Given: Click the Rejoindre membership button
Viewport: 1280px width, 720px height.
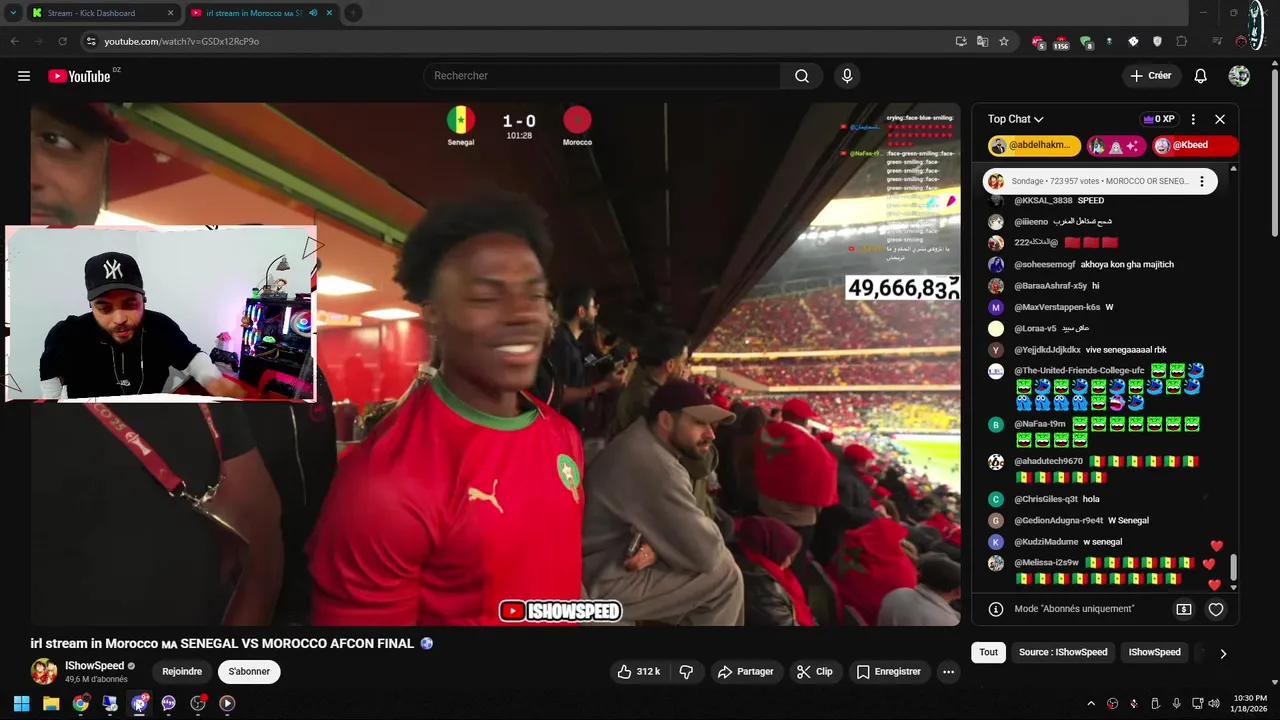Looking at the screenshot, I should click(x=182, y=672).
